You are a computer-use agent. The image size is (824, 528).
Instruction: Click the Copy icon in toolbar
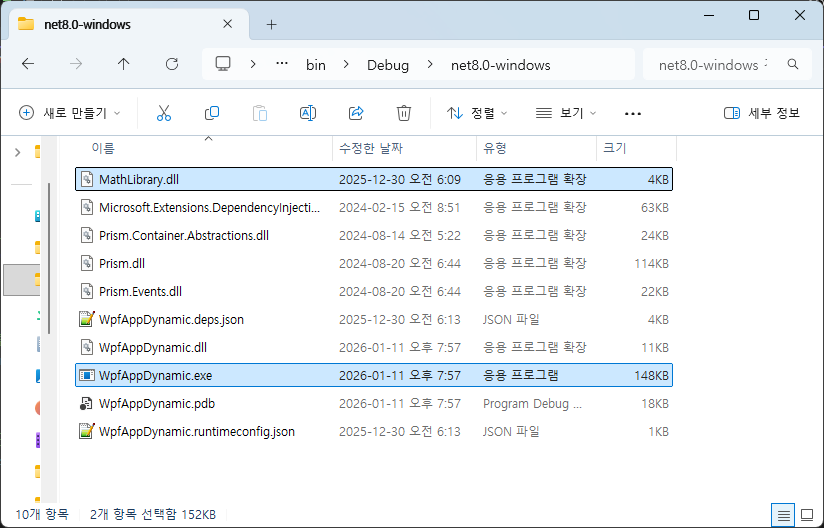tap(212, 113)
